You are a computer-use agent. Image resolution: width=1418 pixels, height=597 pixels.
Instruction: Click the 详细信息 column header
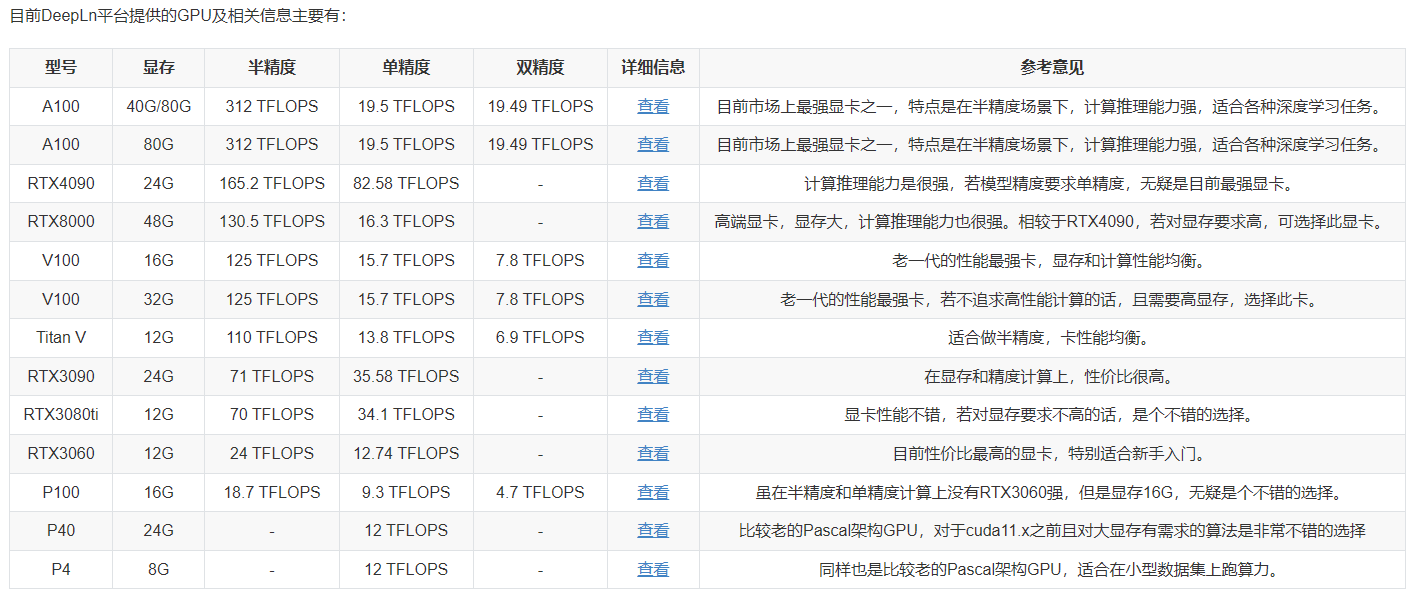tap(653, 68)
